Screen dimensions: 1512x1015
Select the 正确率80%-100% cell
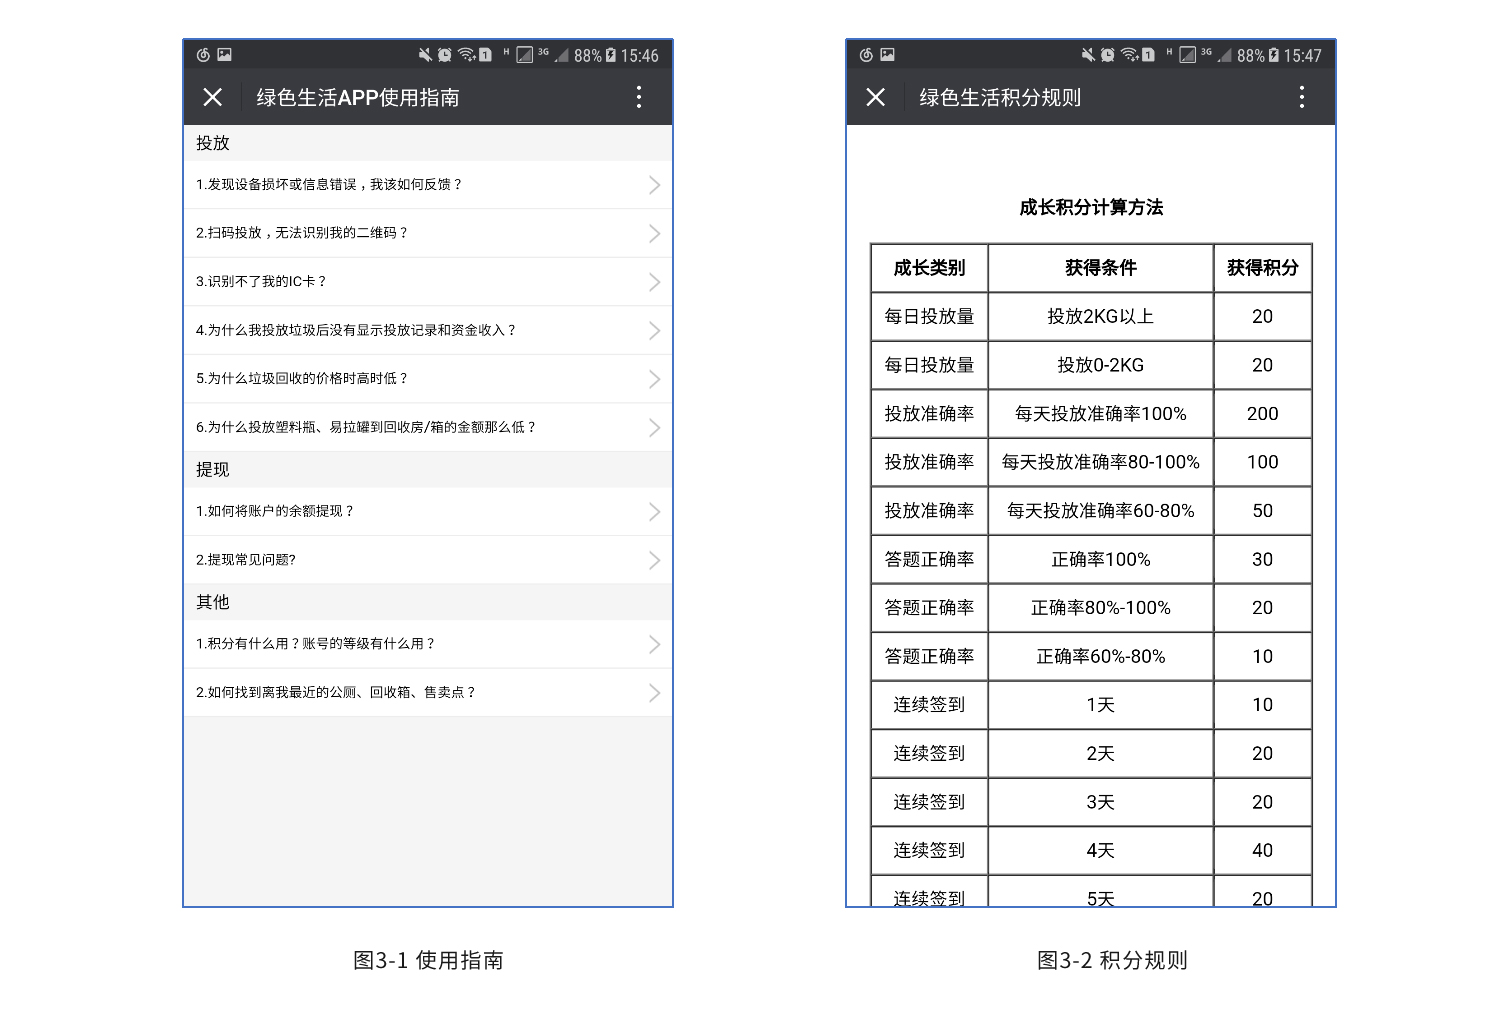coord(1101,607)
